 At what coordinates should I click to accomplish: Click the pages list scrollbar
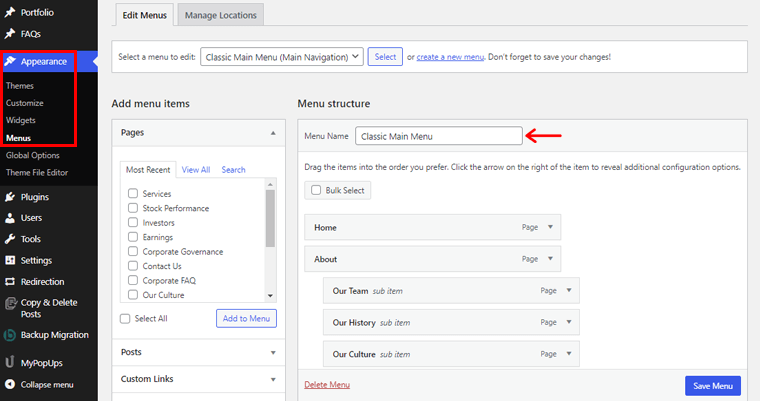pyautogui.click(x=270, y=220)
